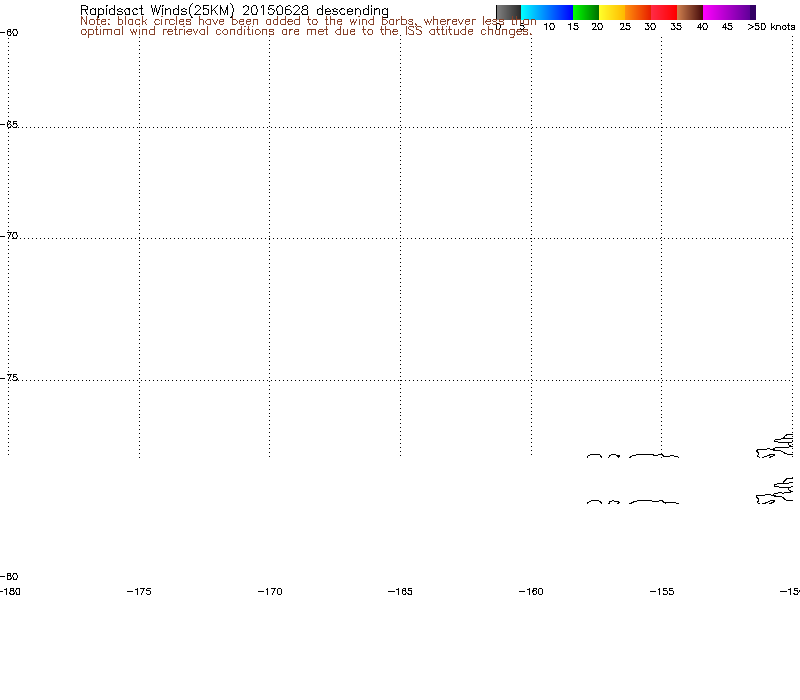
Task: Click the '-80' latitude axis label
Action: (10, 577)
